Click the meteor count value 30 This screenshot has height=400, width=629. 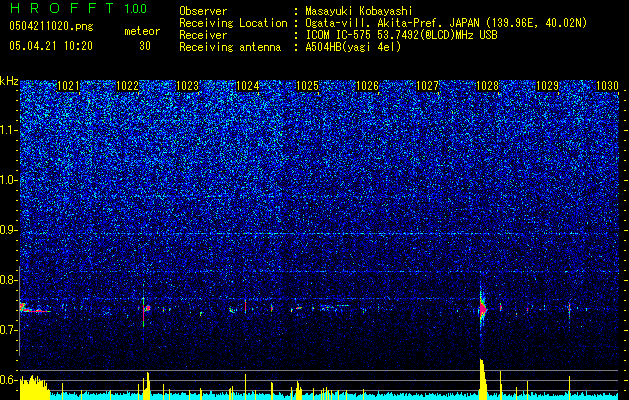(145, 46)
